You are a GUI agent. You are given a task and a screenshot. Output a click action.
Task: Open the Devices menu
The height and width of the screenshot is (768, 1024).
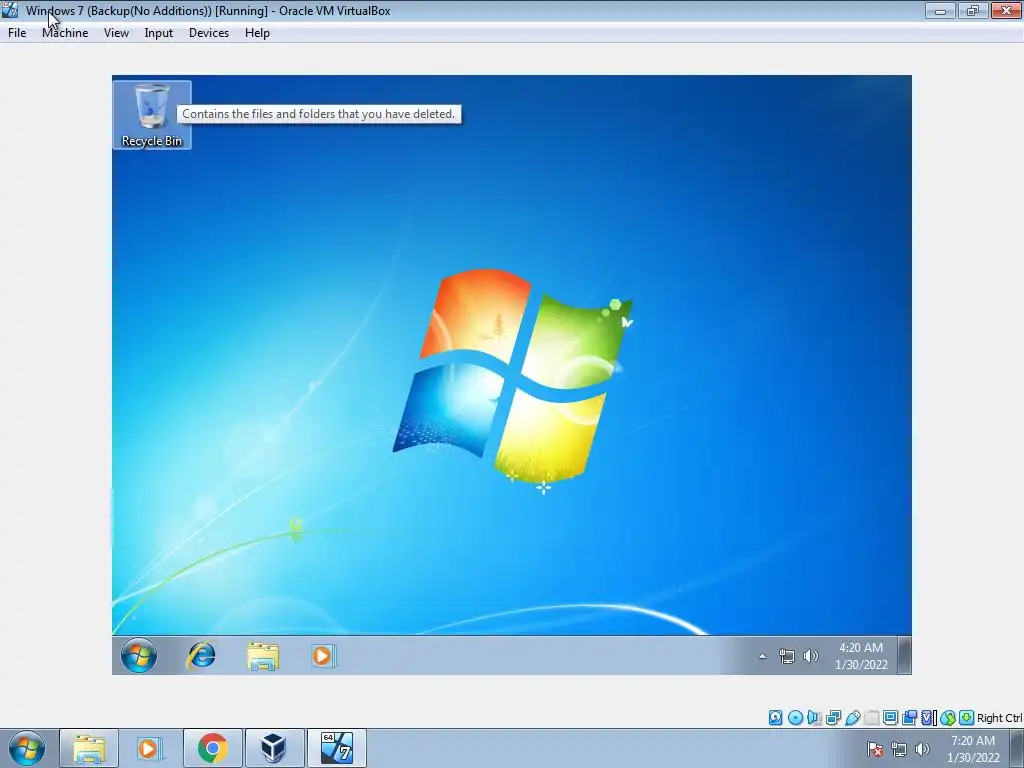209,33
